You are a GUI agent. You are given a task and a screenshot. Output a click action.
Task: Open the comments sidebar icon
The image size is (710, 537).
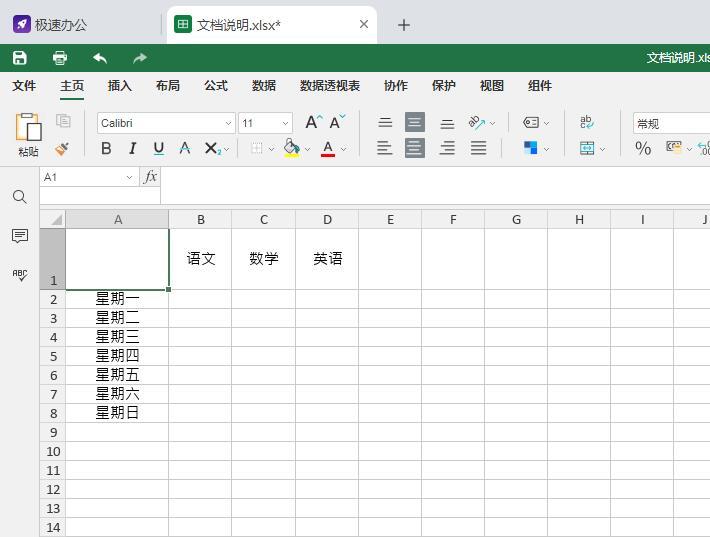(x=19, y=235)
